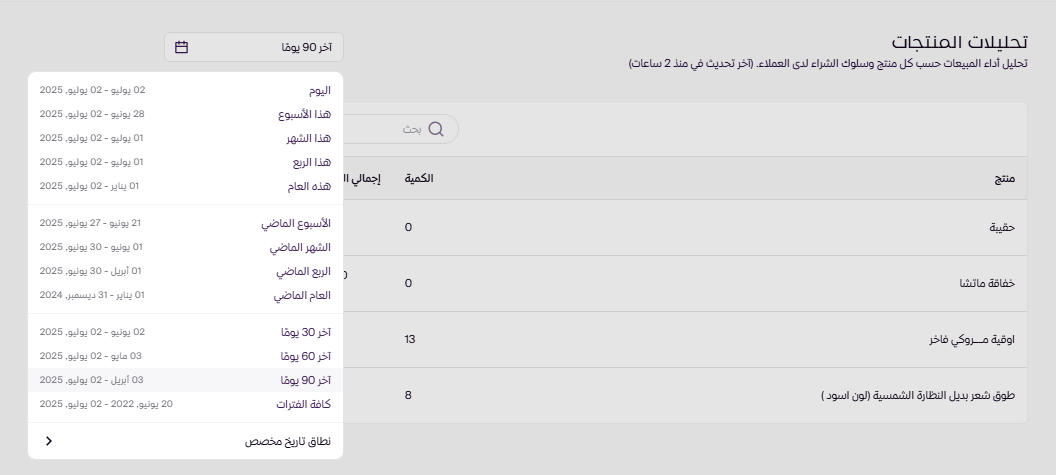Image resolution: width=1056 pixels, height=475 pixels.
Task: Select 'آخر 60 يومًا' range
Action: (185, 356)
